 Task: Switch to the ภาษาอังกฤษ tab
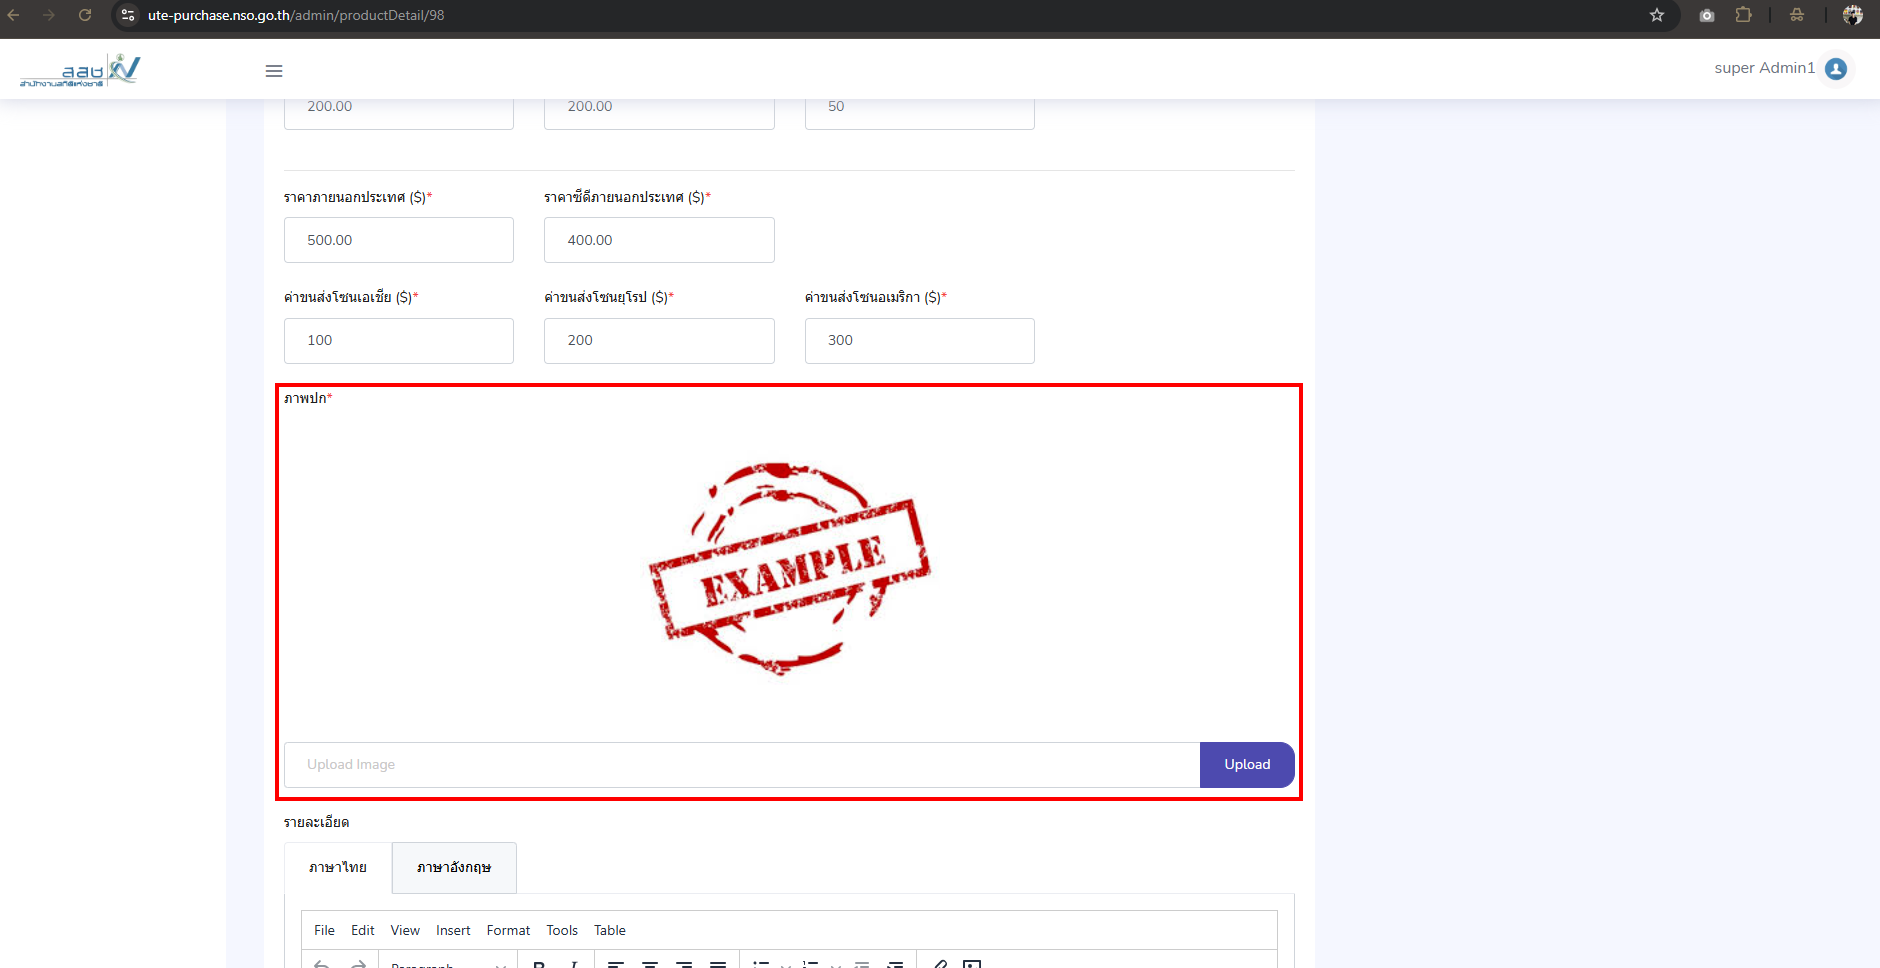coord(454,867)
